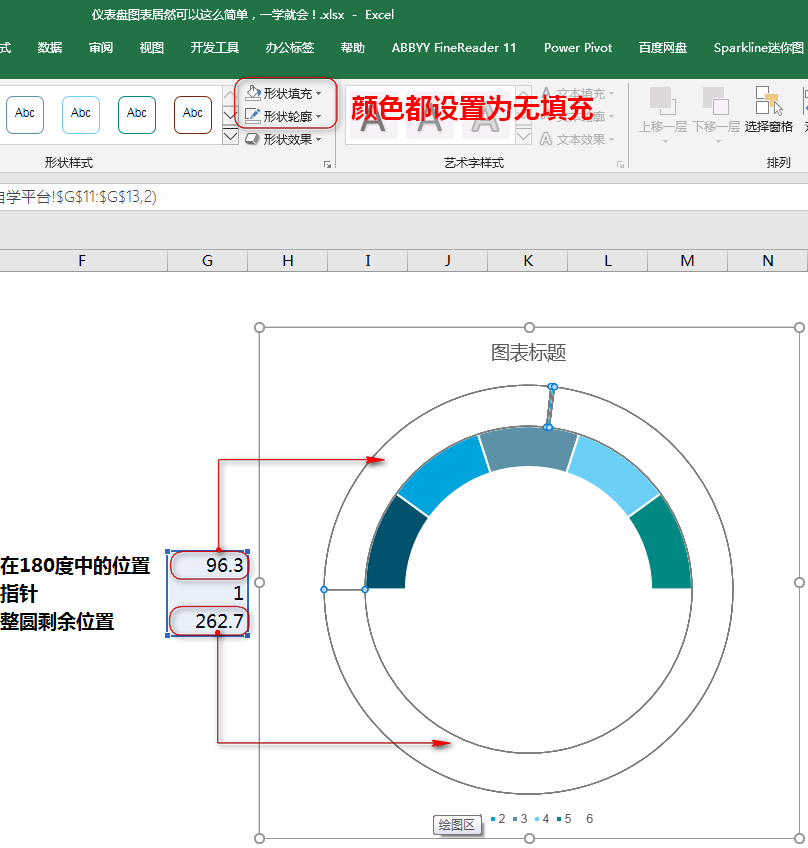Switch to the 视图 tab
The width and height of the screenshot is (808, 848).
(x=151, y=48)
